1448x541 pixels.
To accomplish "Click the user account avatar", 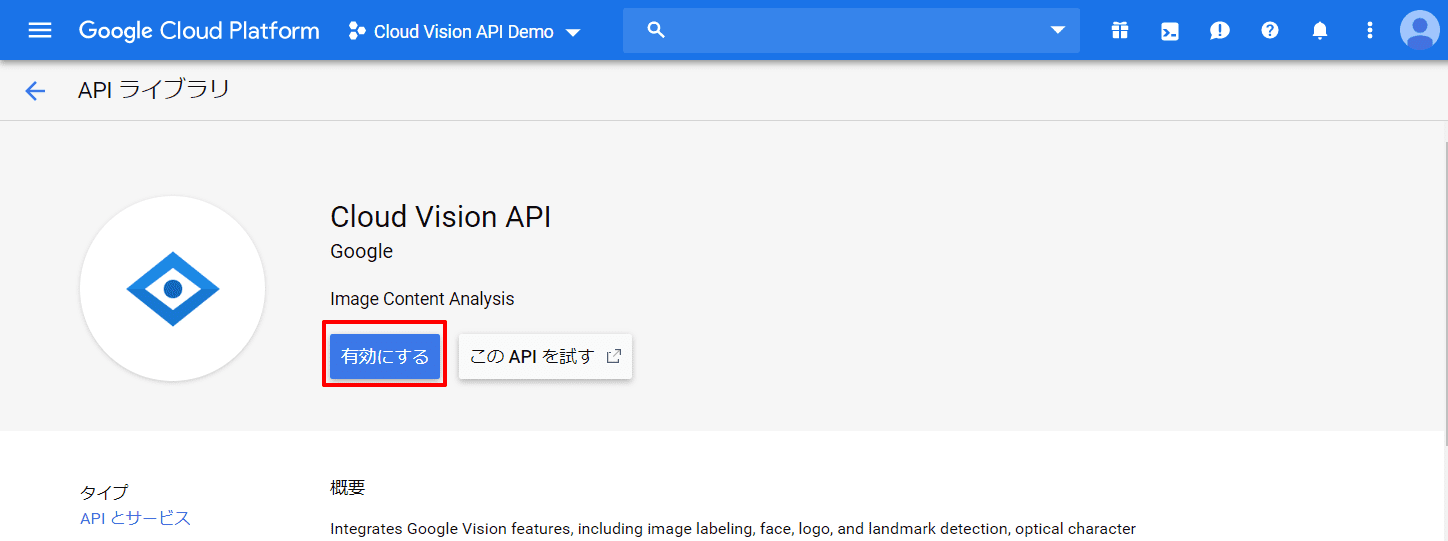I will pyautogui.click(x=1420, y=30).
